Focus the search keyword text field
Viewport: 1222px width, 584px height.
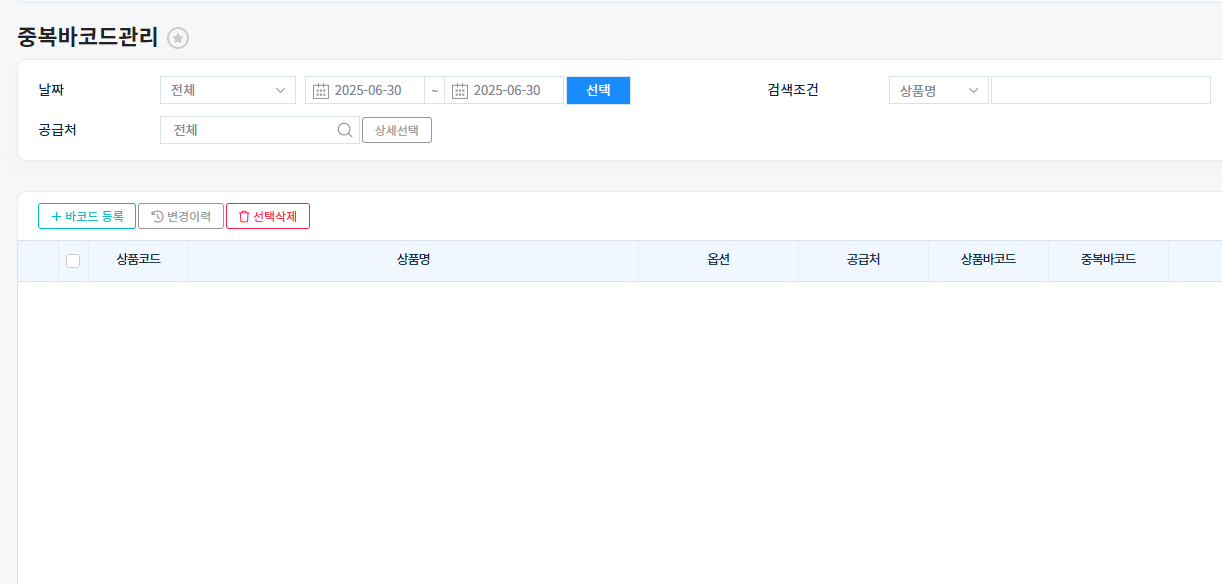[1100, 91]
